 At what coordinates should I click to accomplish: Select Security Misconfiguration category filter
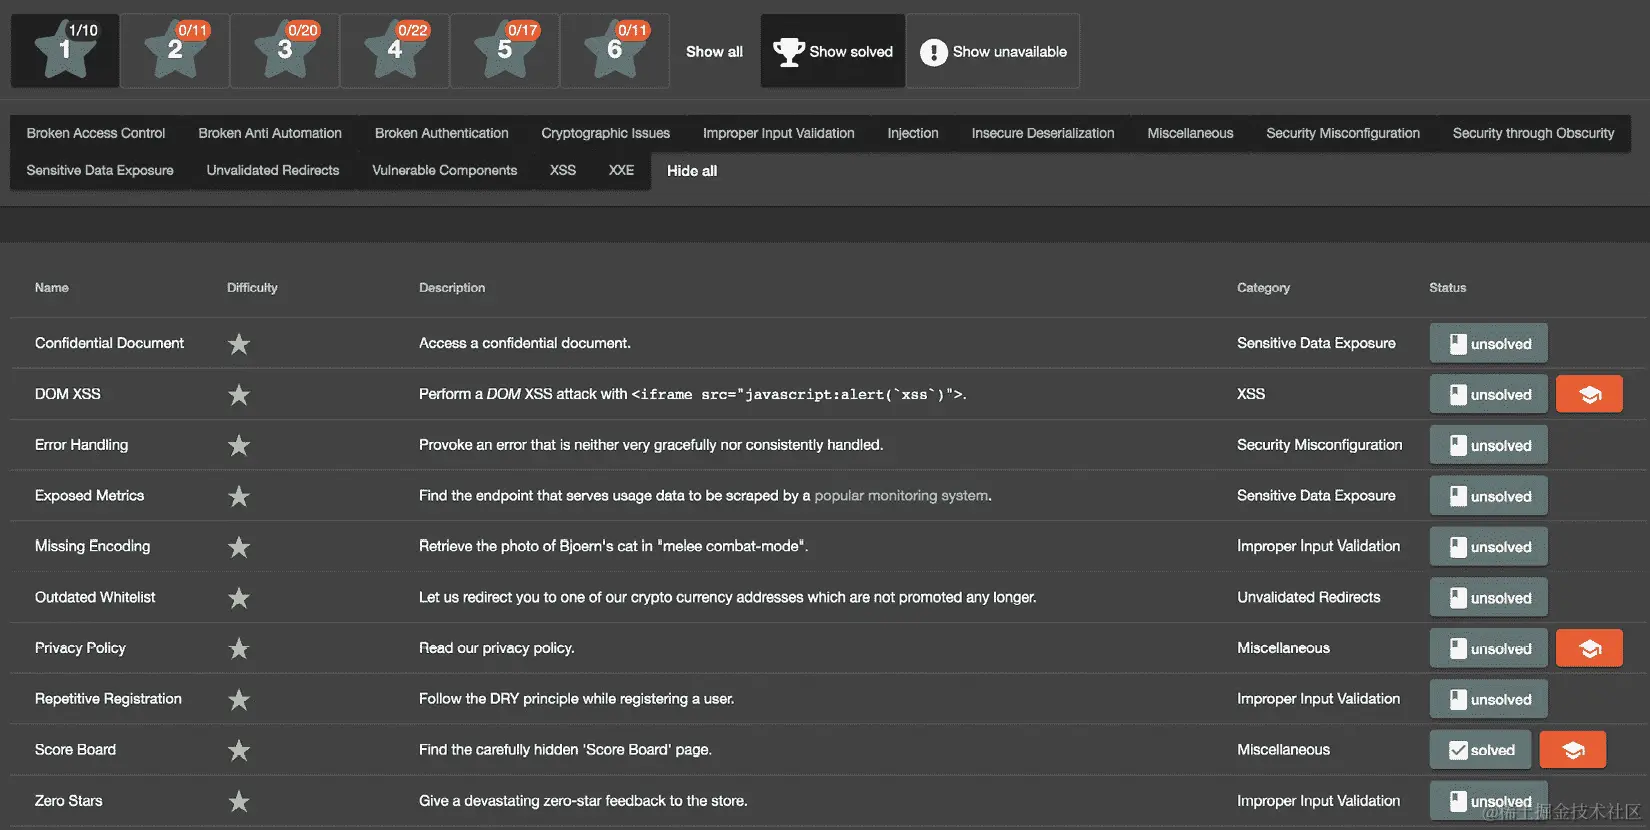point(1343,133)
